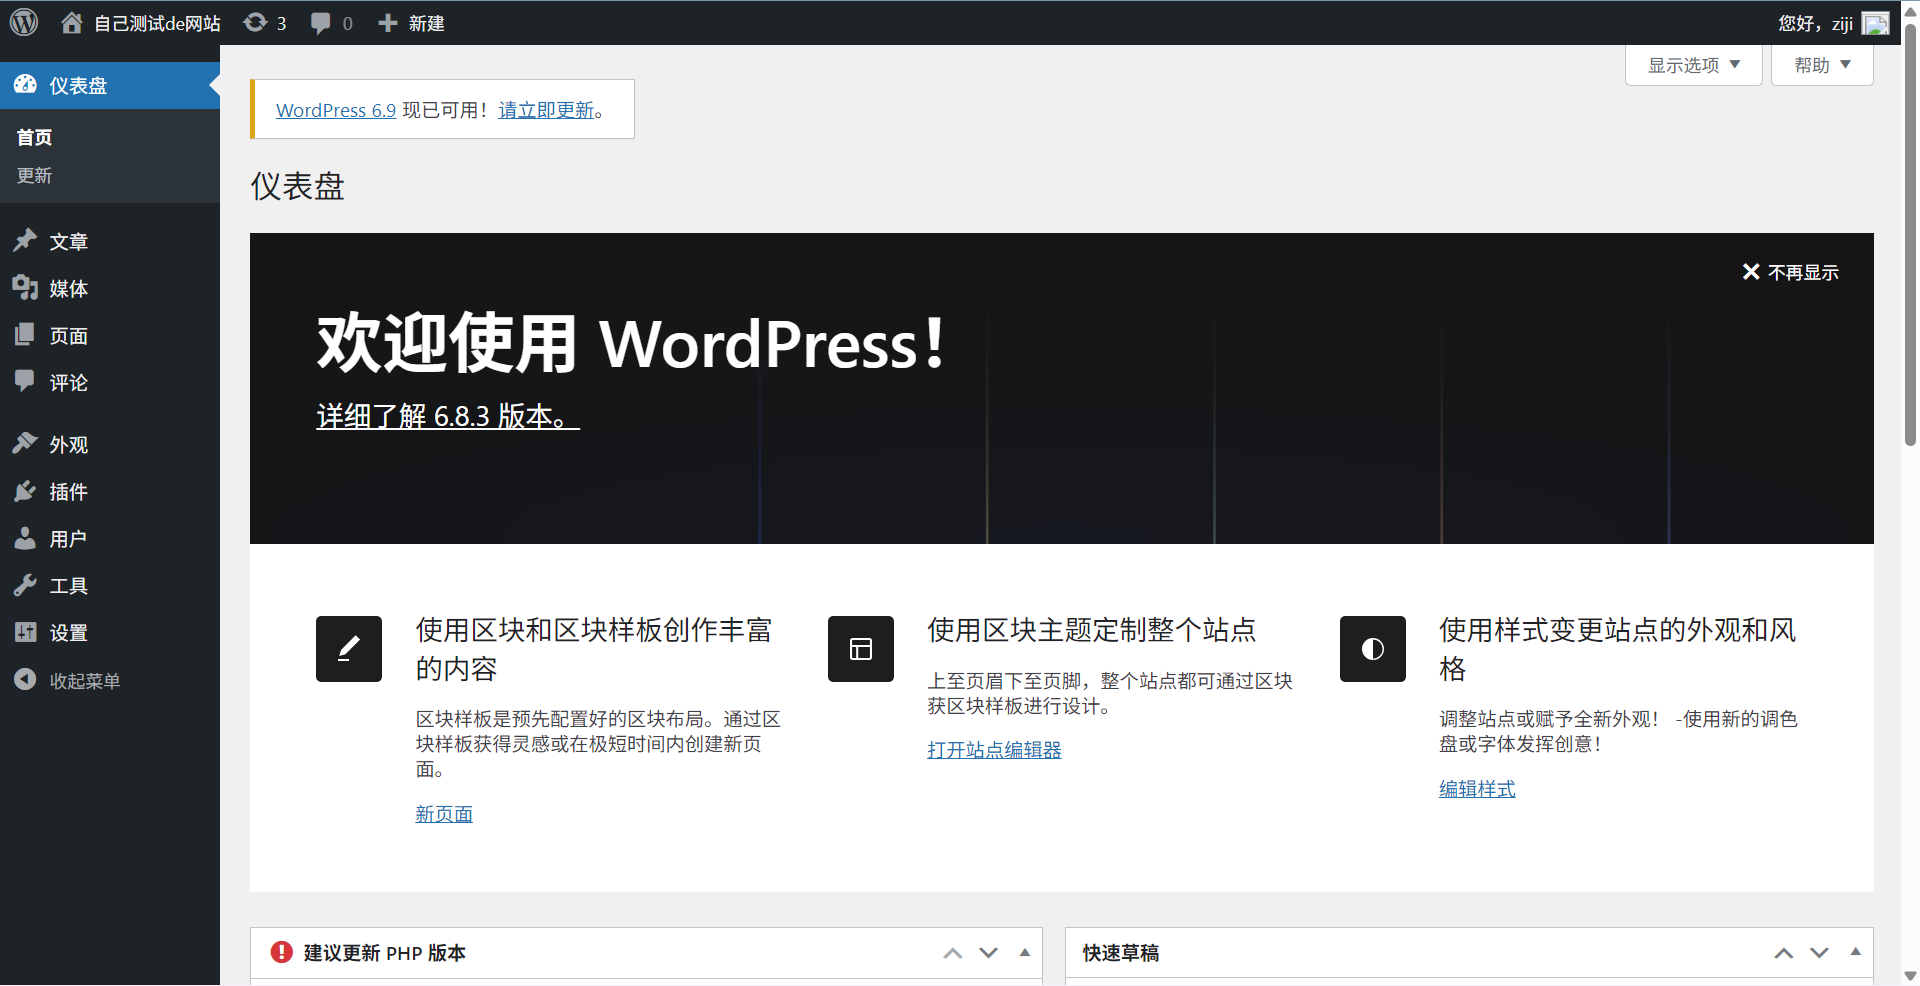1920x986 pixels.
Task: Click the 设置 settings icon
Action: [x=25, y=632]
